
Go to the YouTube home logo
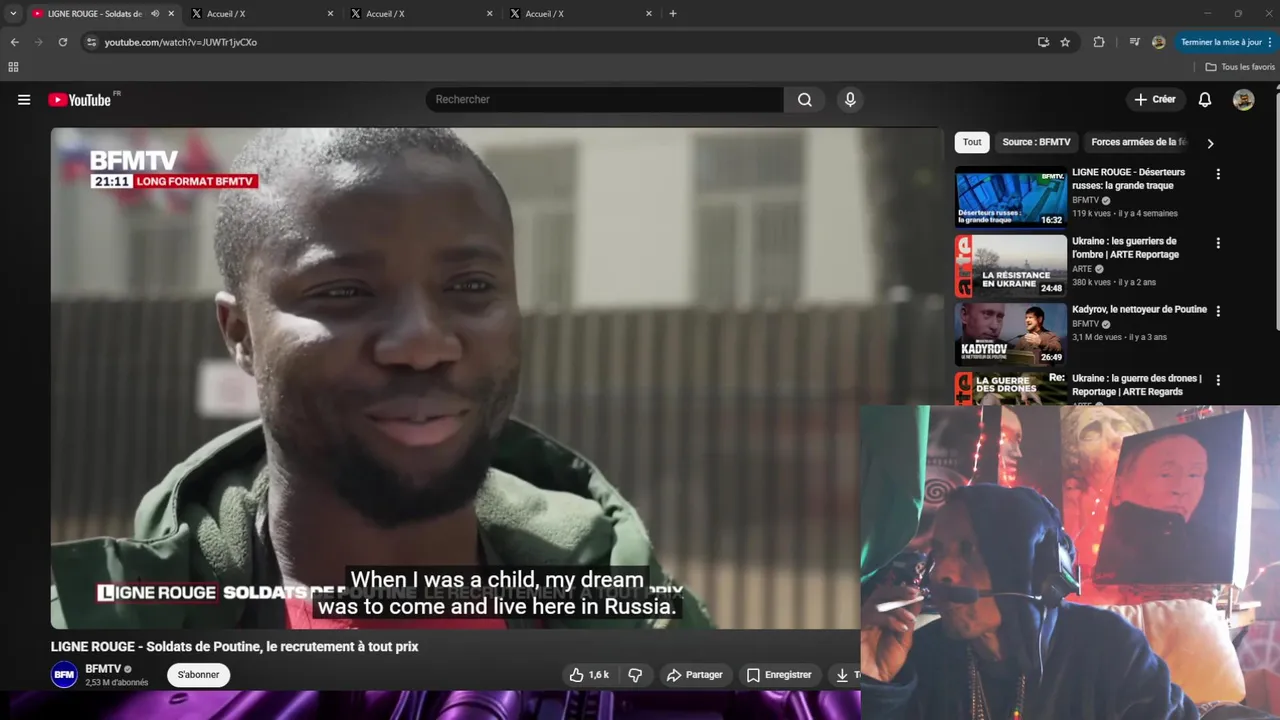click(x=80, y=100)
